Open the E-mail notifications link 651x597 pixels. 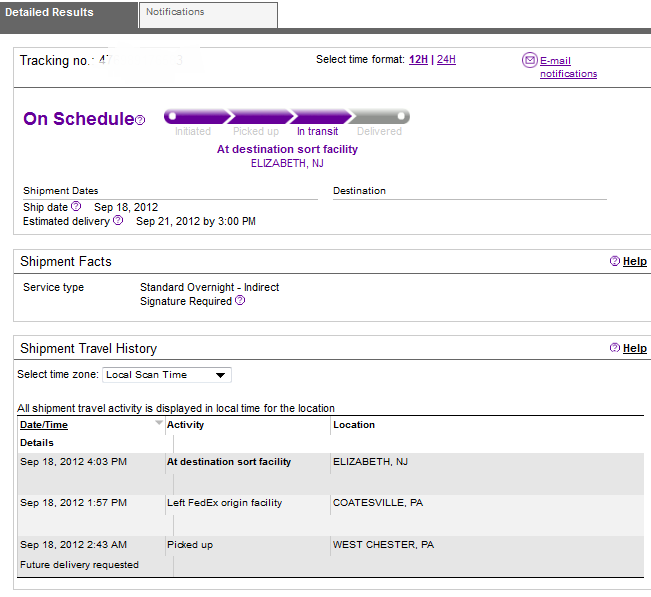point(568,67)
